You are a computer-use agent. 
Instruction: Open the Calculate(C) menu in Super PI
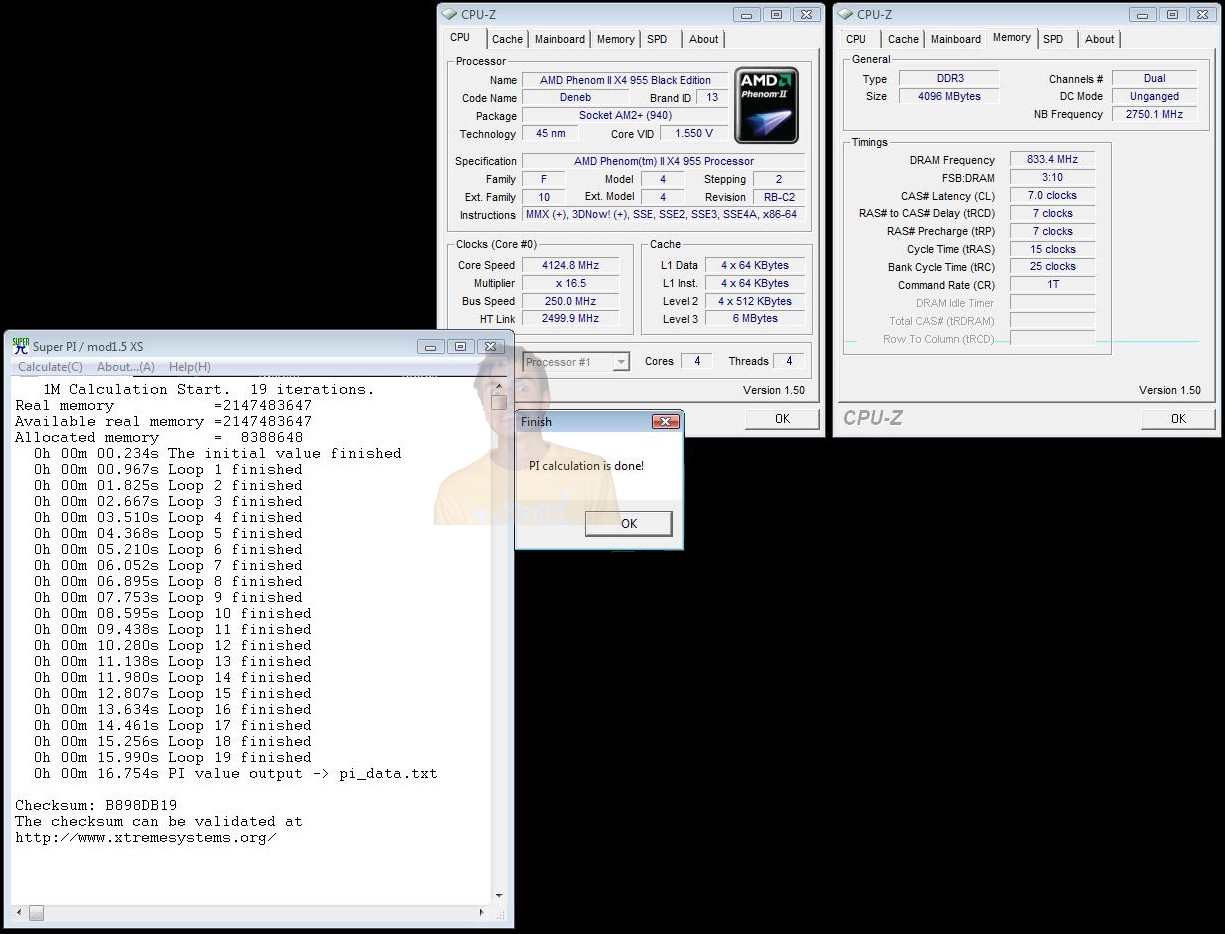[x=50, y=367]
